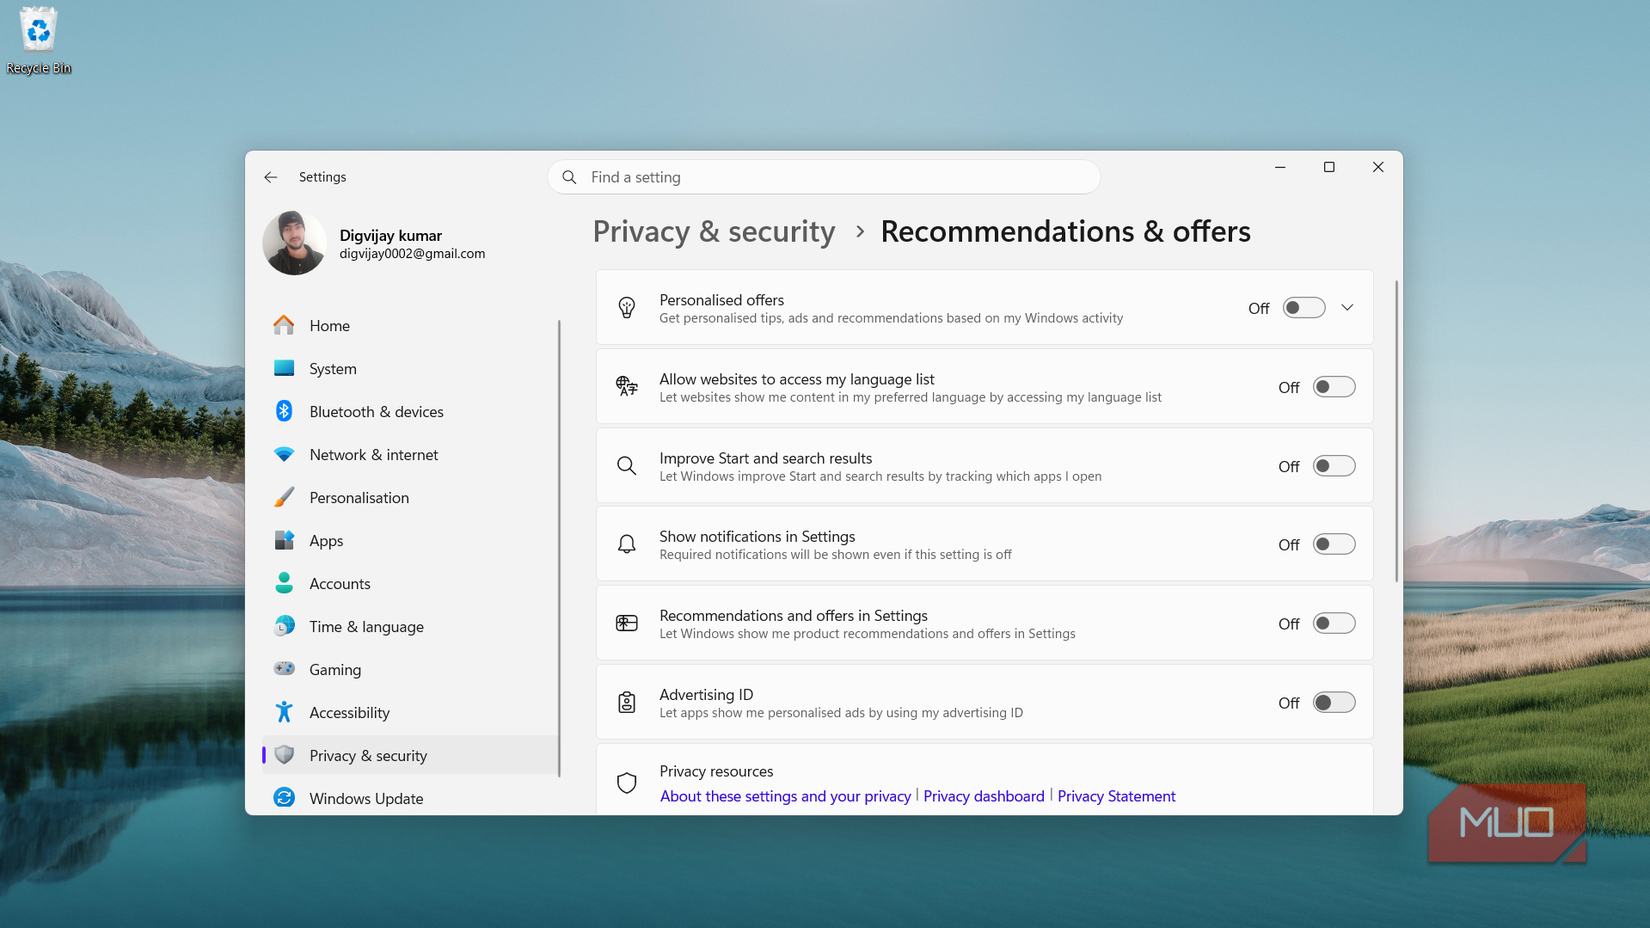Click the Privacy & security shield icon
The height and width of the screenshot is (928, 1650).
284,755
